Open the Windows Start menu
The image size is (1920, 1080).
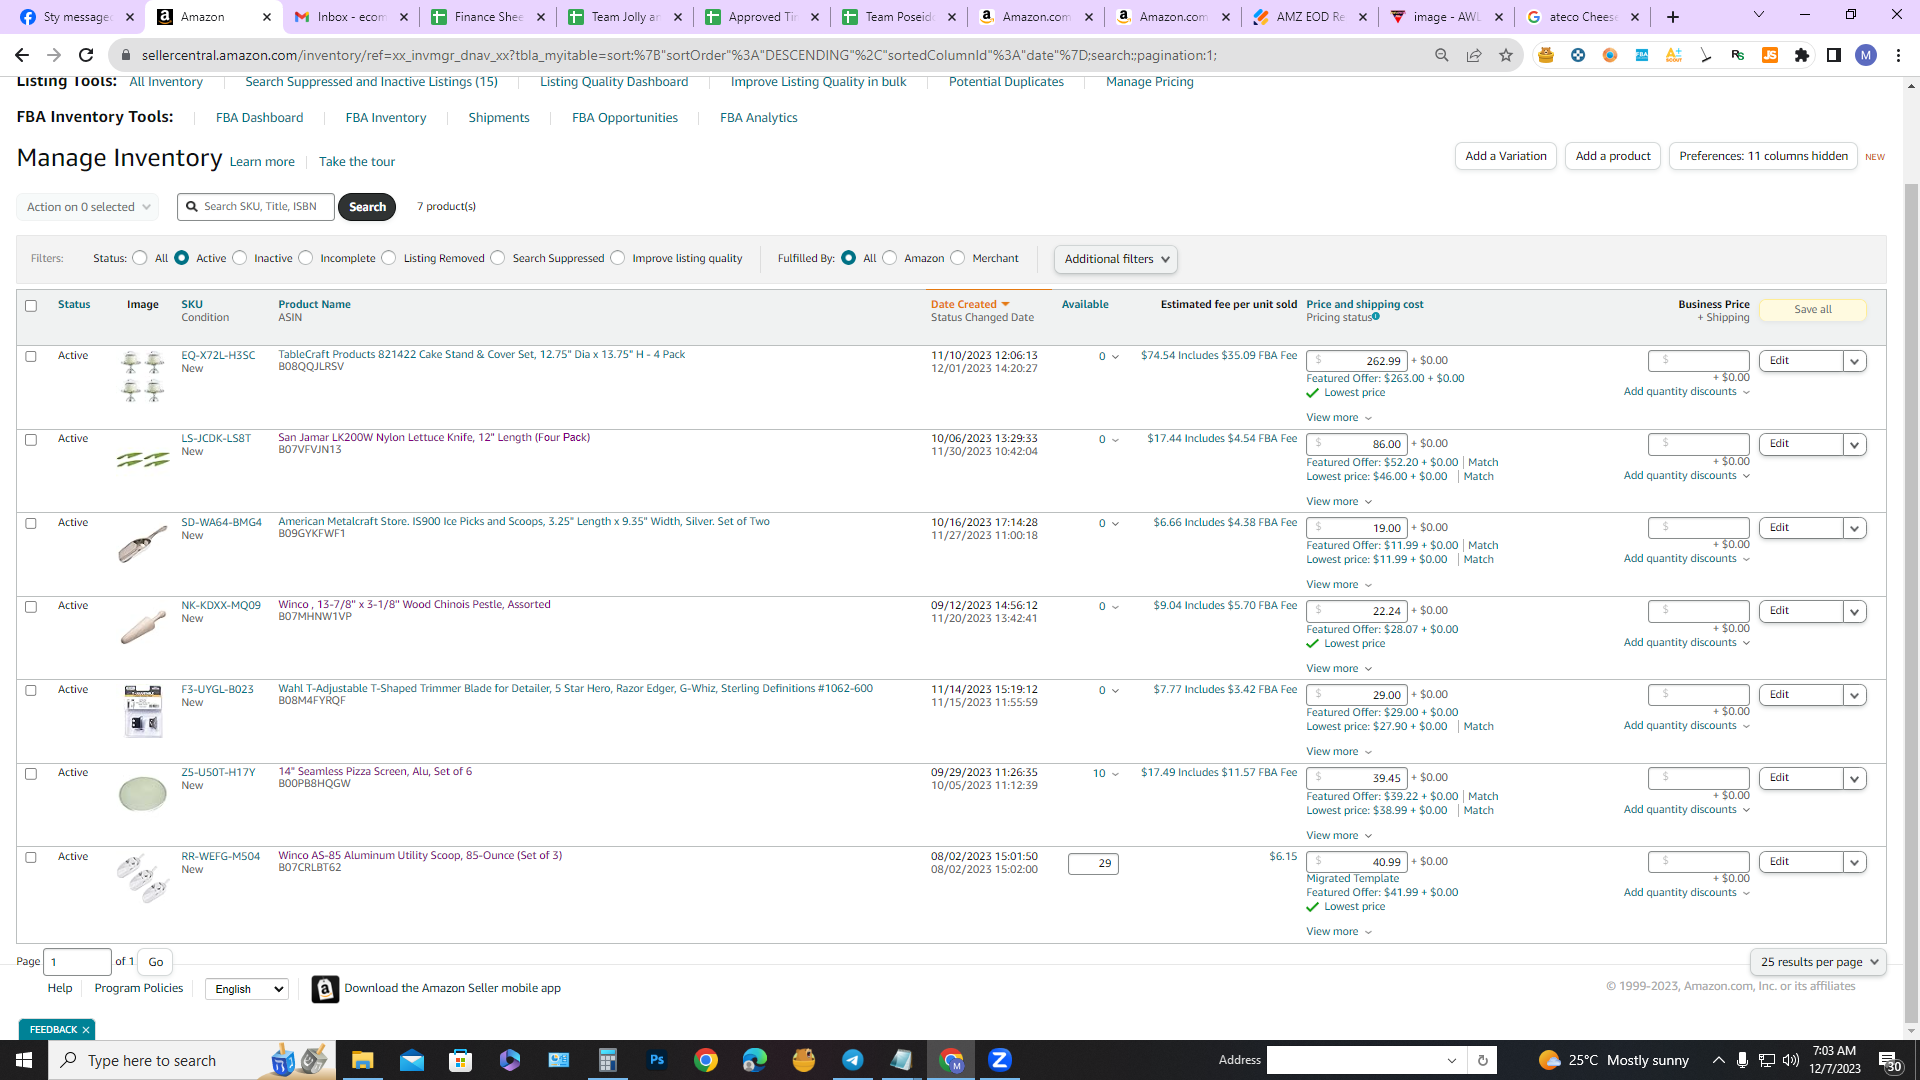click(24, 1060)
